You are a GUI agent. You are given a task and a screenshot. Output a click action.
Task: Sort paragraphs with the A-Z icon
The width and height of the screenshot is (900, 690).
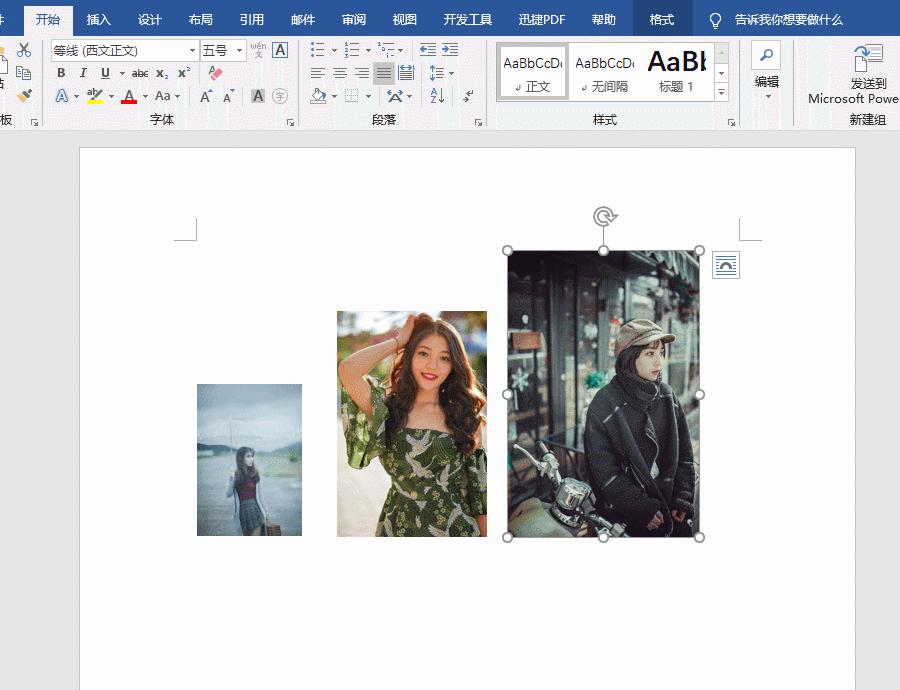[x=437, y=96]
